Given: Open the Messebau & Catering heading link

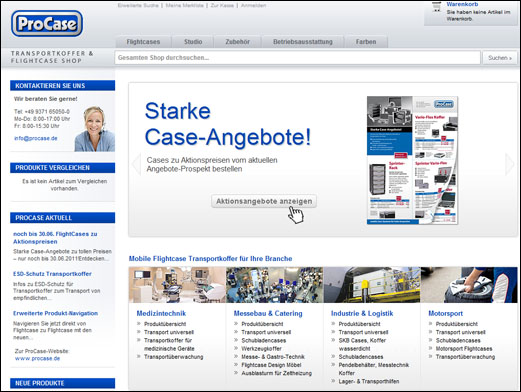Looking at the screenshot, I should [x=268, y=313].
